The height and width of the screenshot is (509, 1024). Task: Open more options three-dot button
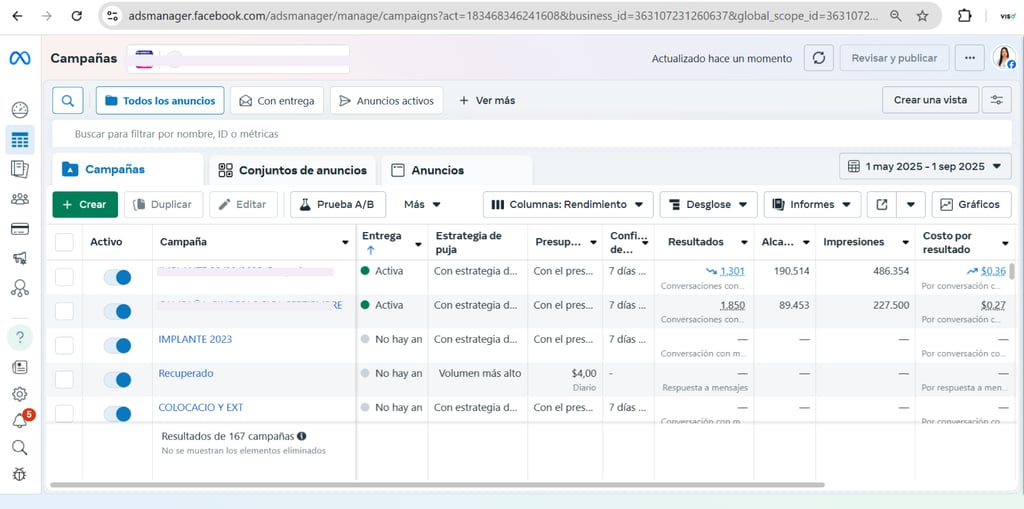tap(969, 58)
